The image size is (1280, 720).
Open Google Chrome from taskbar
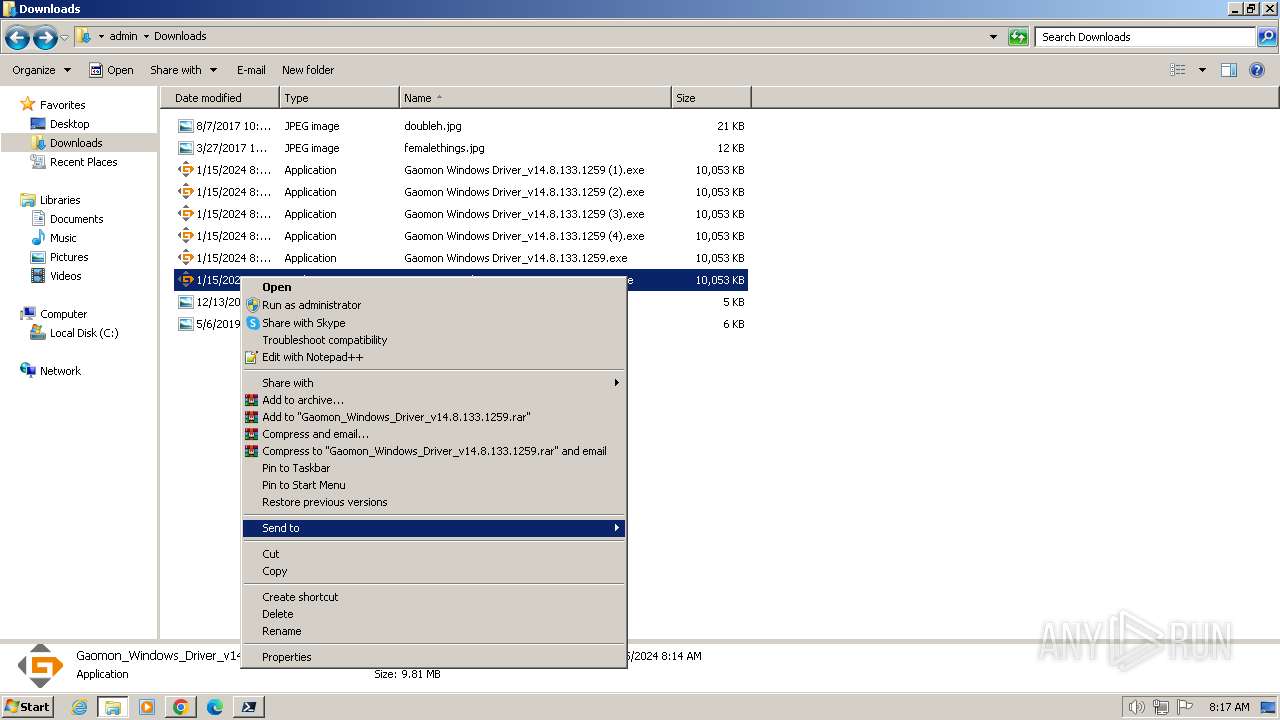[181, 707]
